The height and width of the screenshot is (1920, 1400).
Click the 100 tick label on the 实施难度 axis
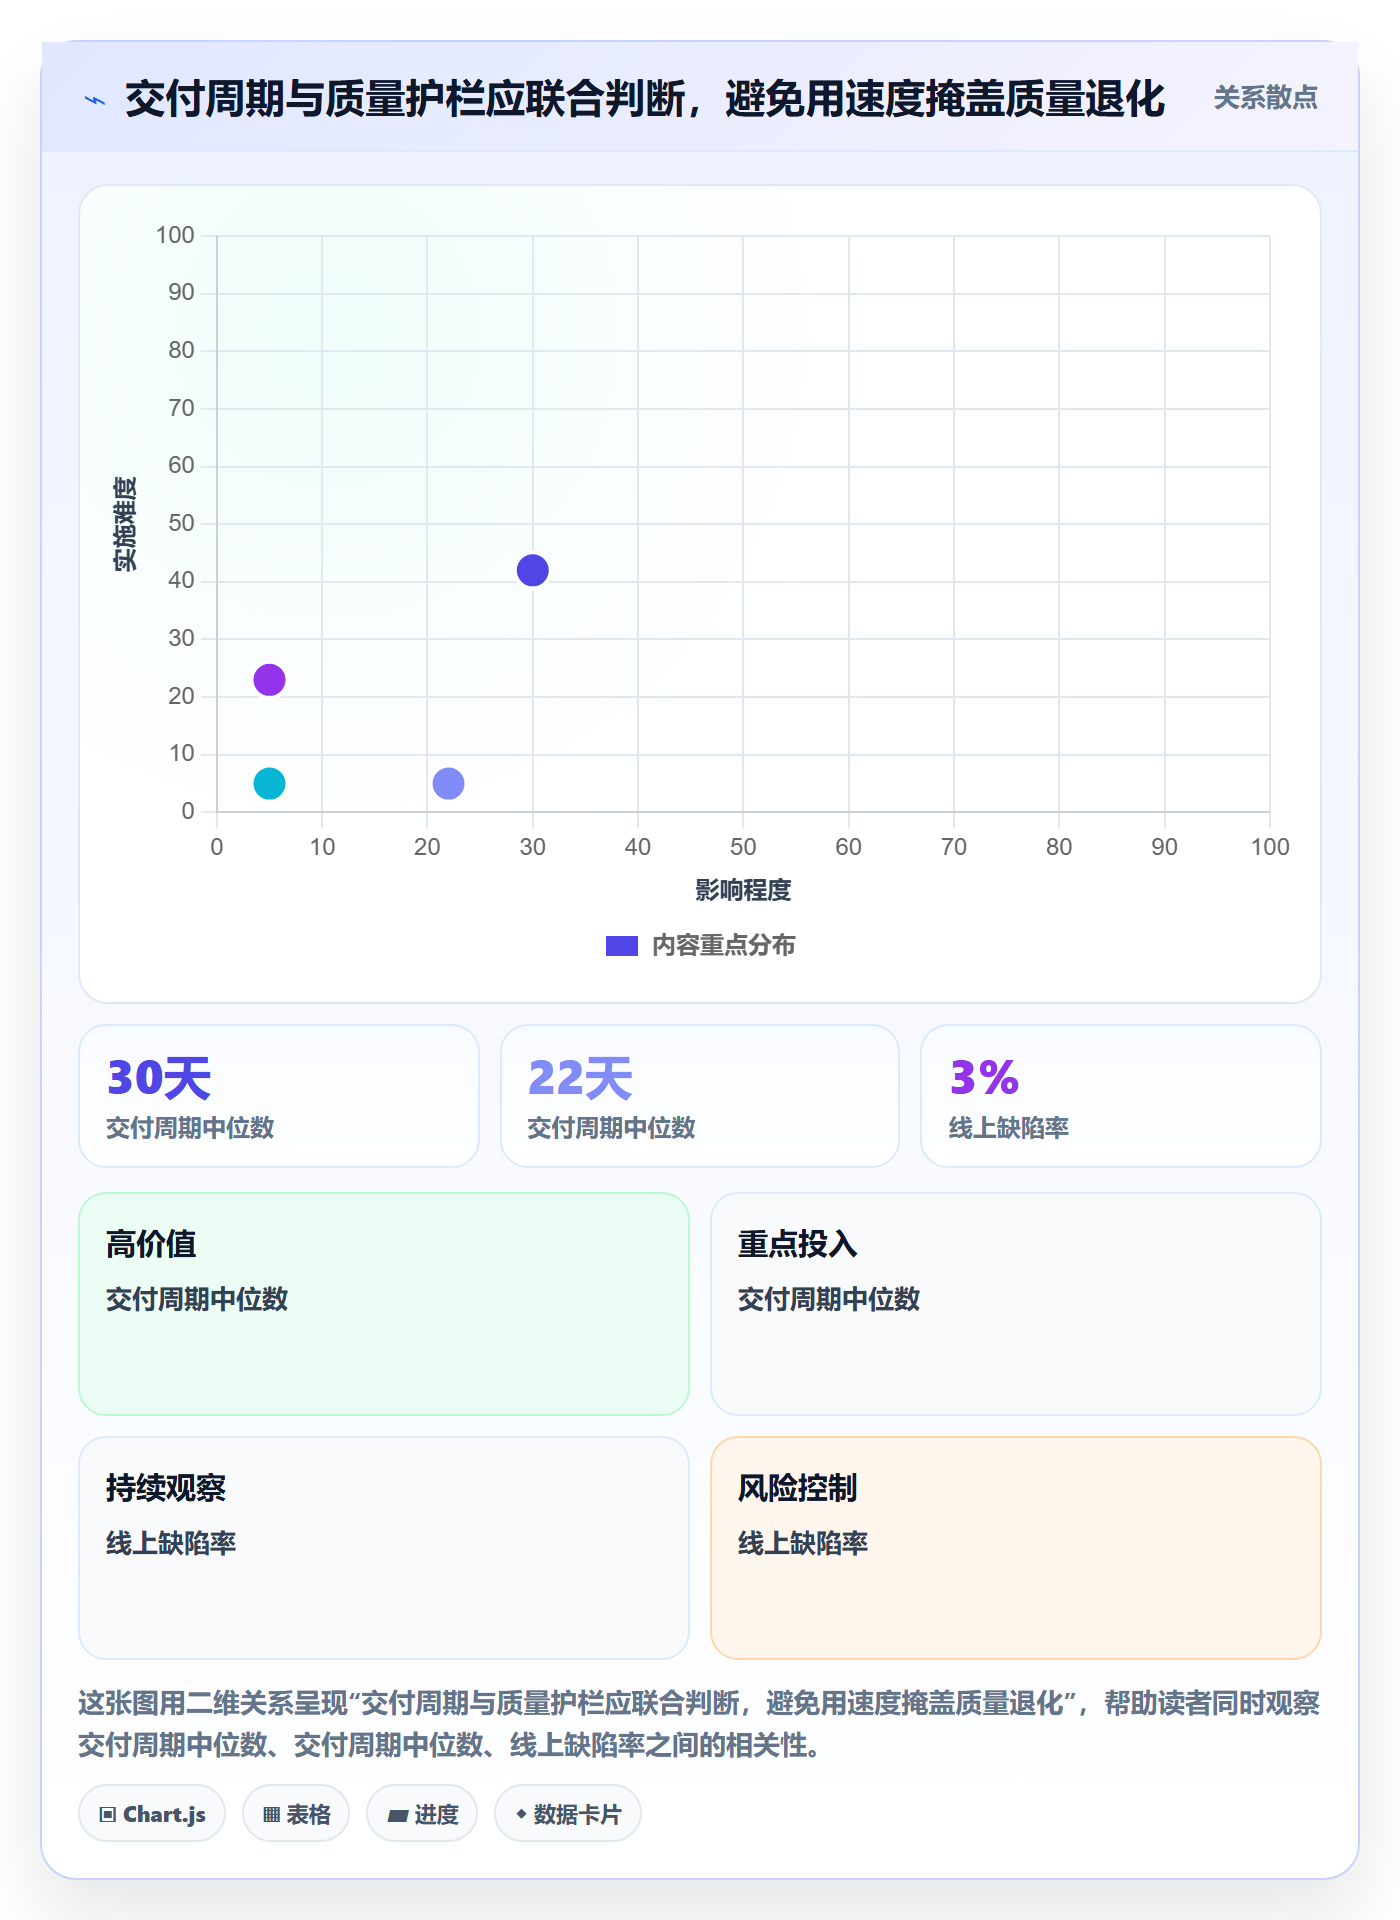click(175, 236)
